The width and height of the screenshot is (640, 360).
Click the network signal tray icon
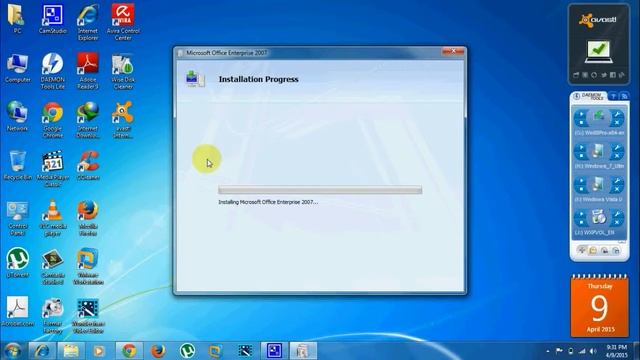tap(582, 351)
